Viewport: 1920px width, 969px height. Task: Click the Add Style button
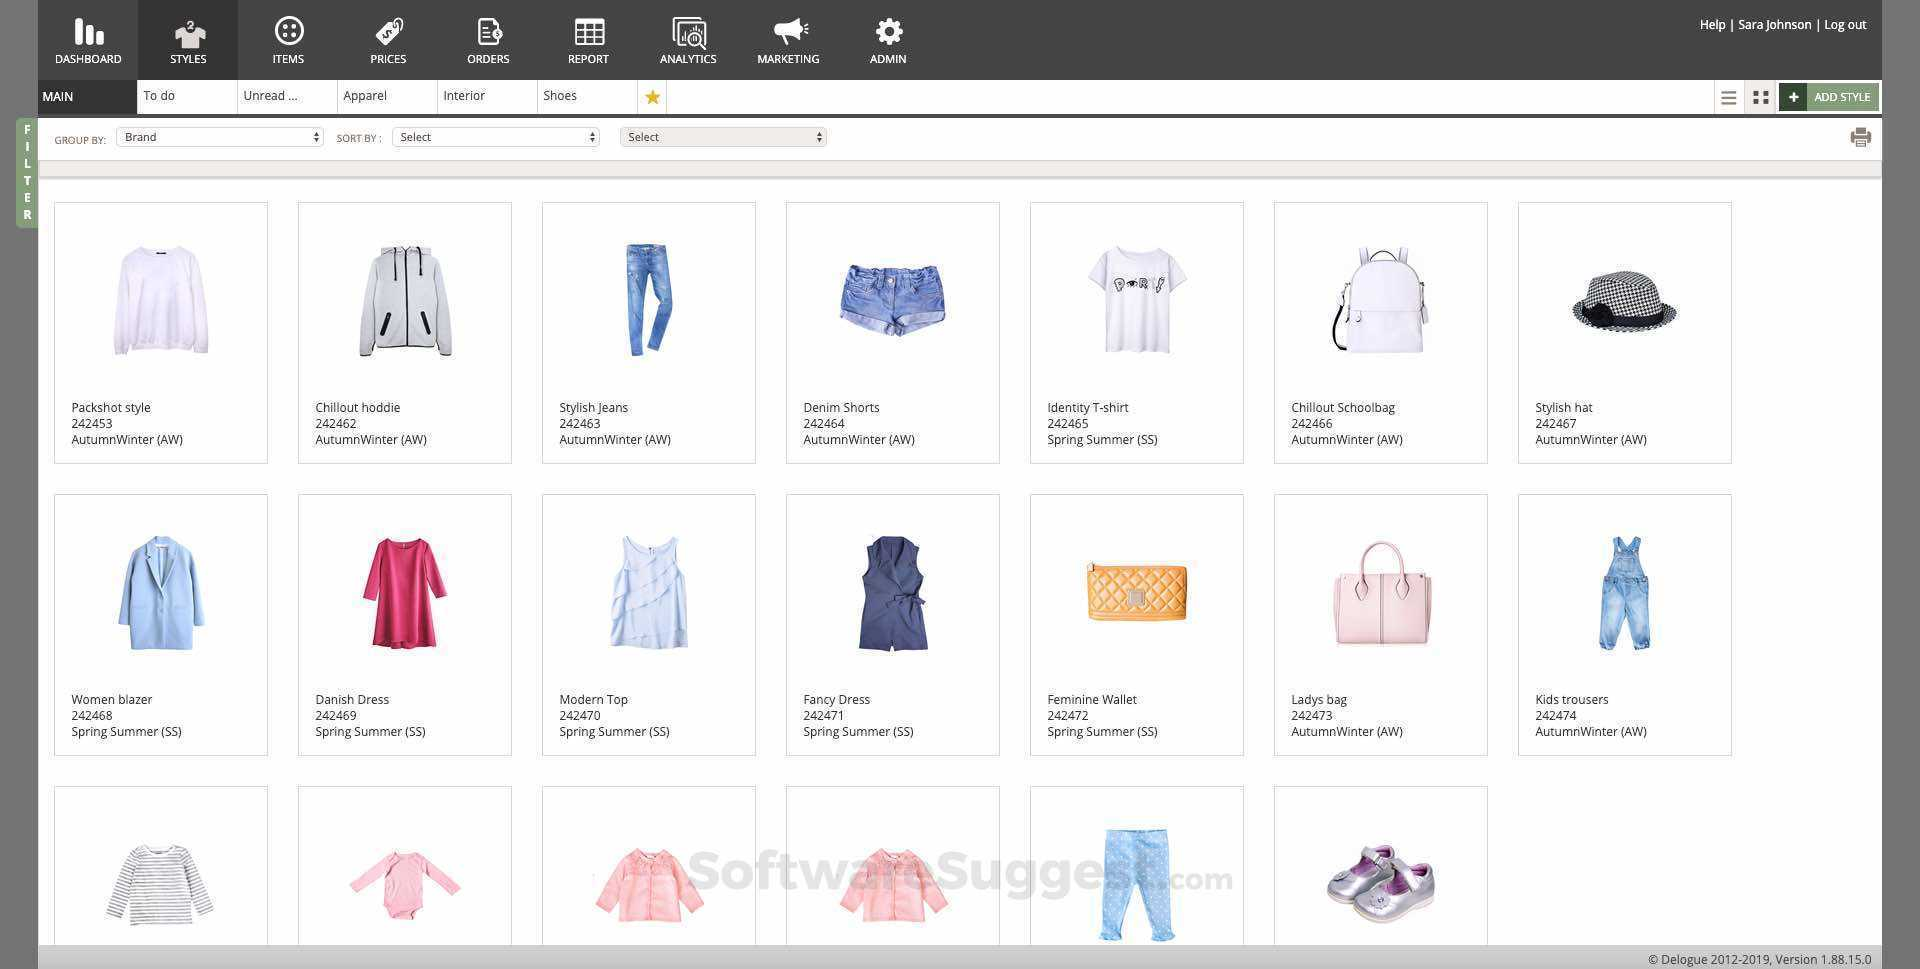[1829, 97]
